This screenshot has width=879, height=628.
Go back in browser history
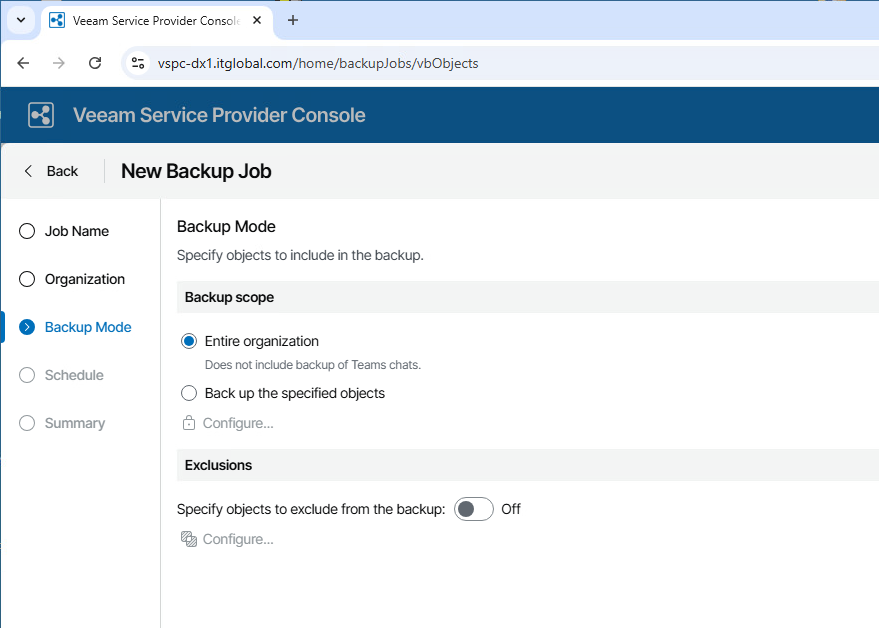pyautogui.click(x=23, y=63)
